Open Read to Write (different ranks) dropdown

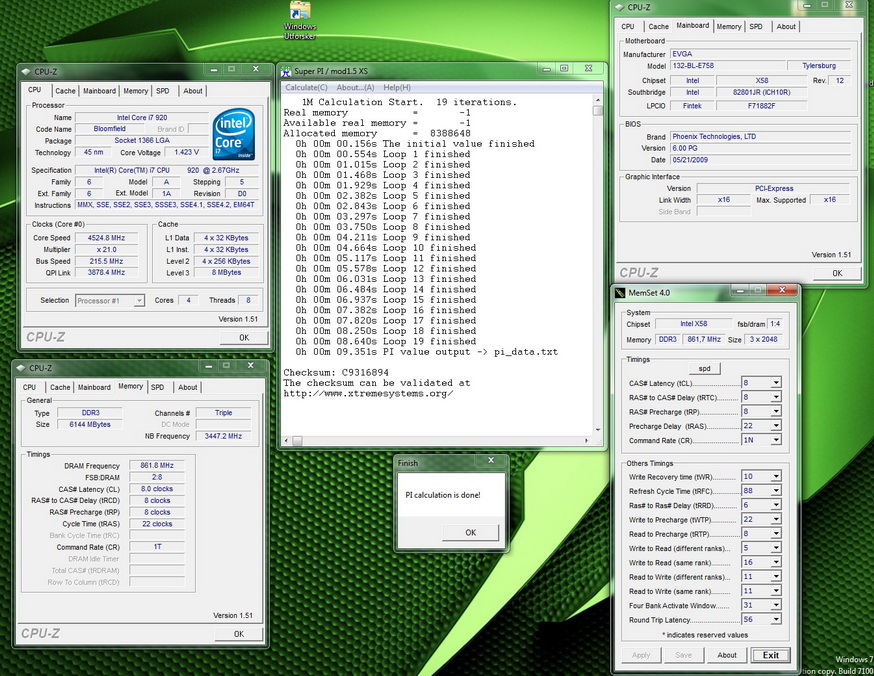[775, 577]
